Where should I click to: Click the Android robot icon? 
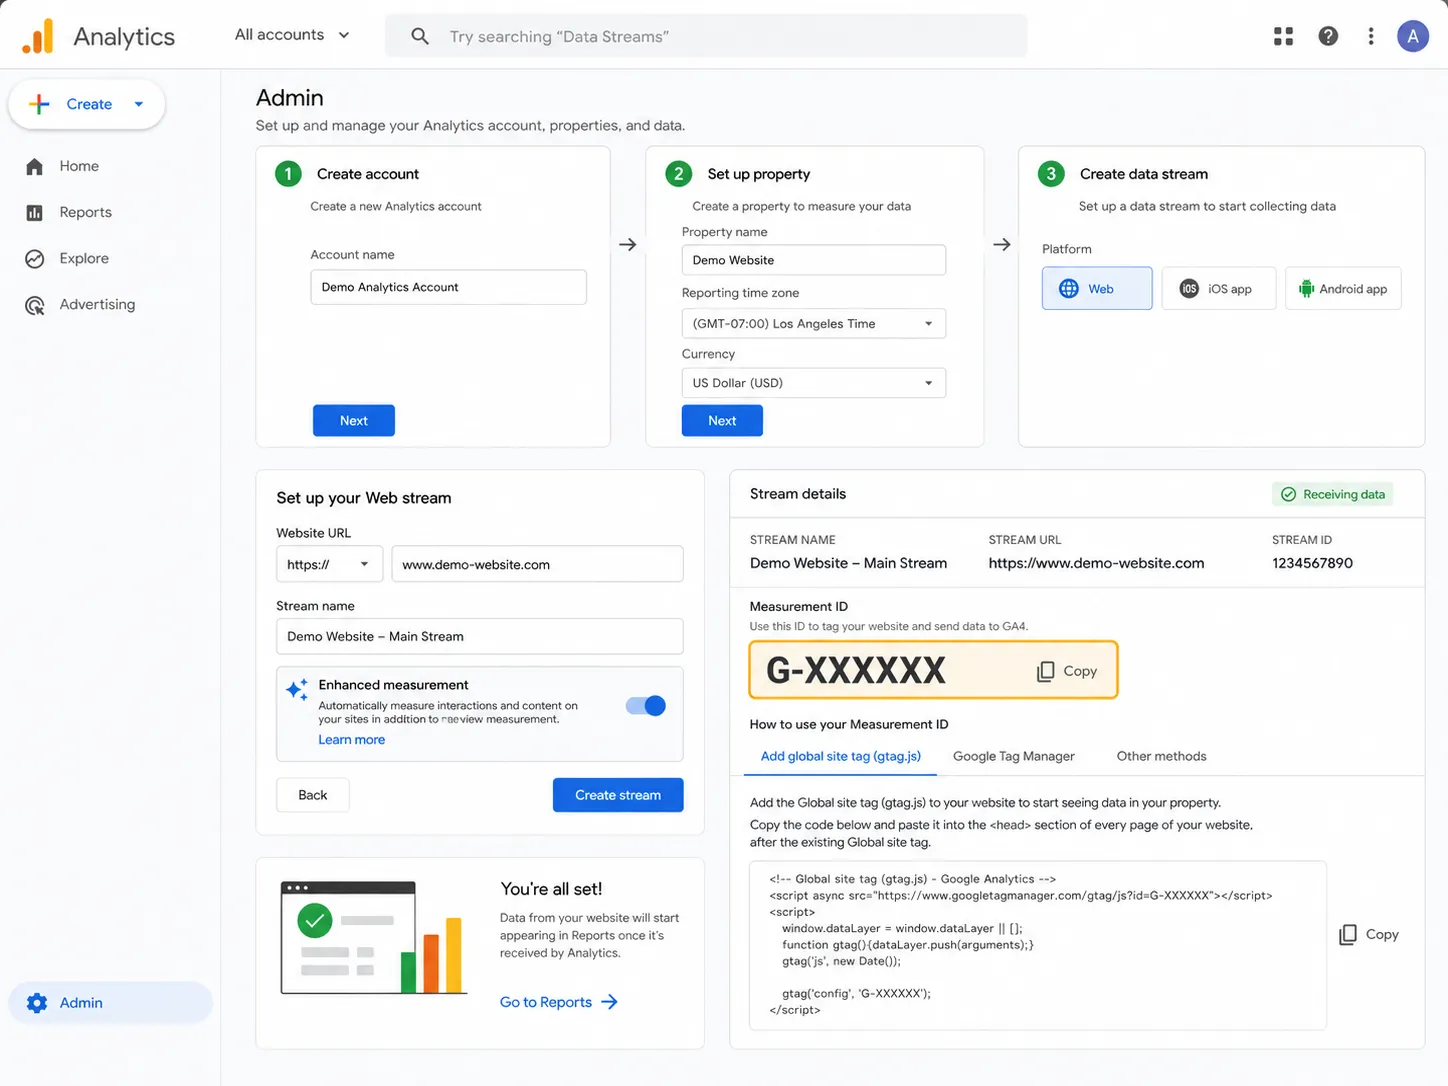1306,289
